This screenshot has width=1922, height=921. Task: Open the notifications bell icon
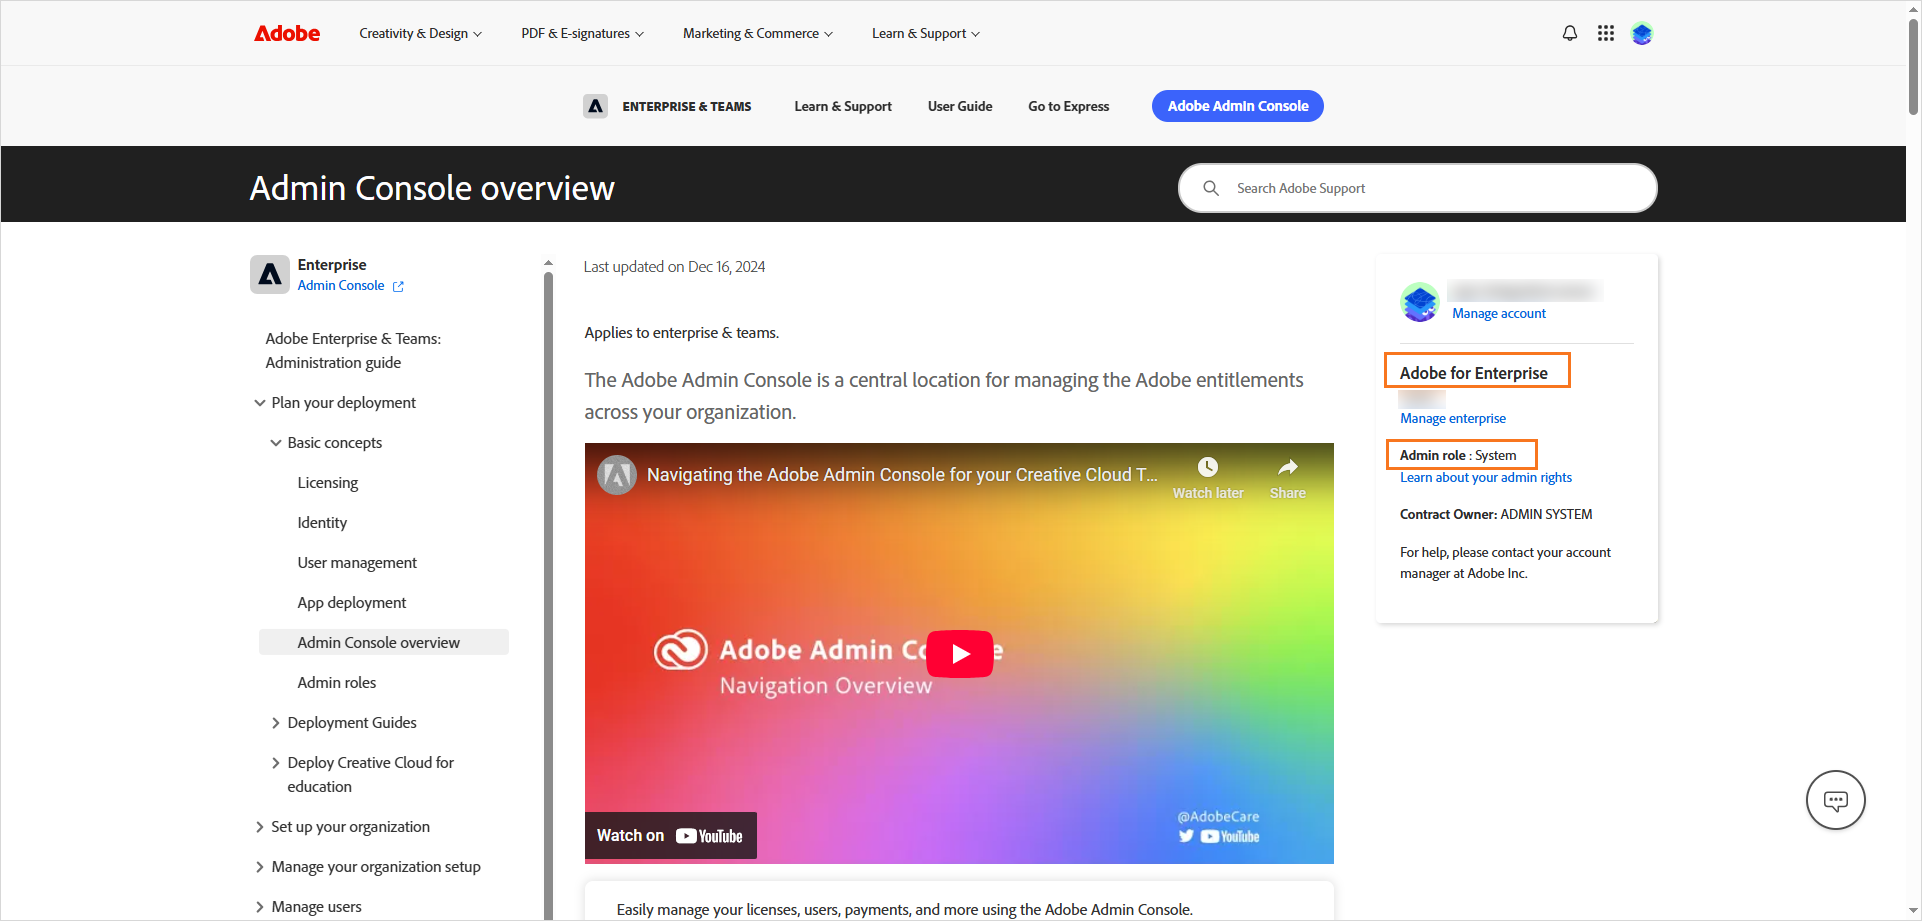(1570, 33)
